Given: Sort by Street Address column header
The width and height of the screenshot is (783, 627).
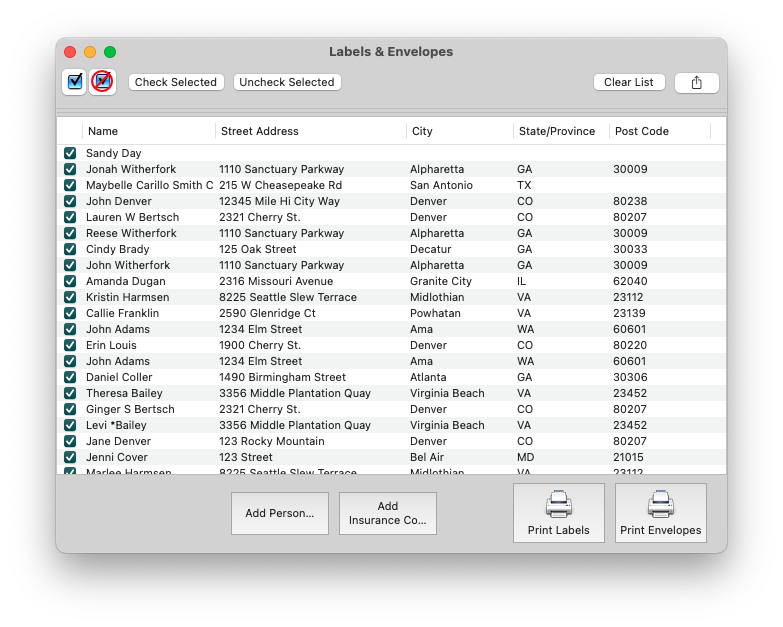Looking at the screenshot, I should [x=311, y=131].
